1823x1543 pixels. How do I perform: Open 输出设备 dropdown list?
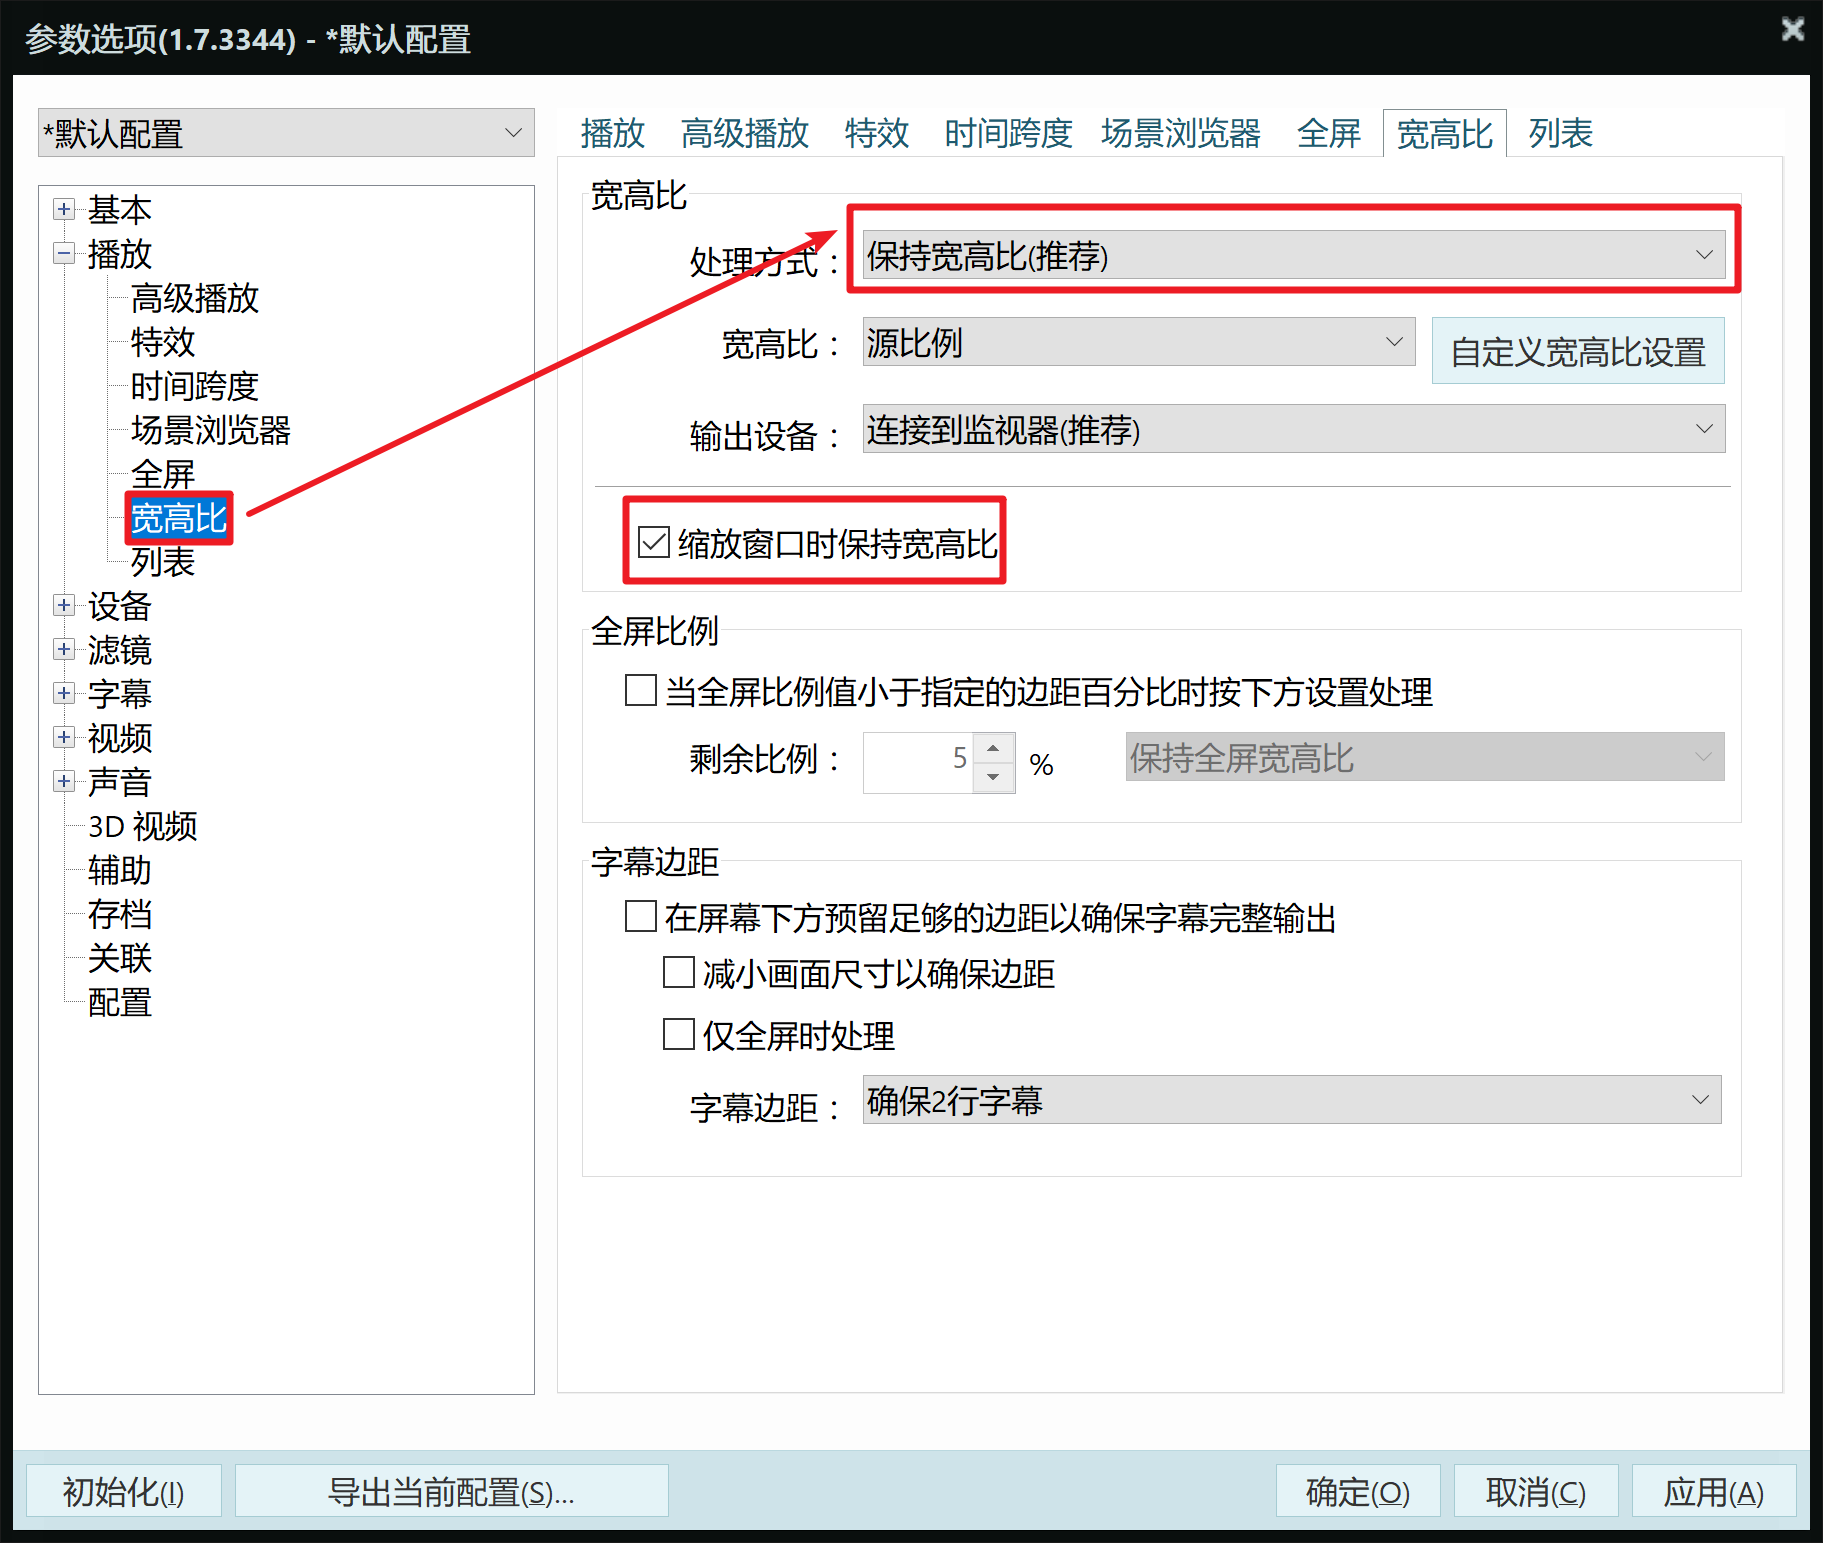tap(1294, 429)
